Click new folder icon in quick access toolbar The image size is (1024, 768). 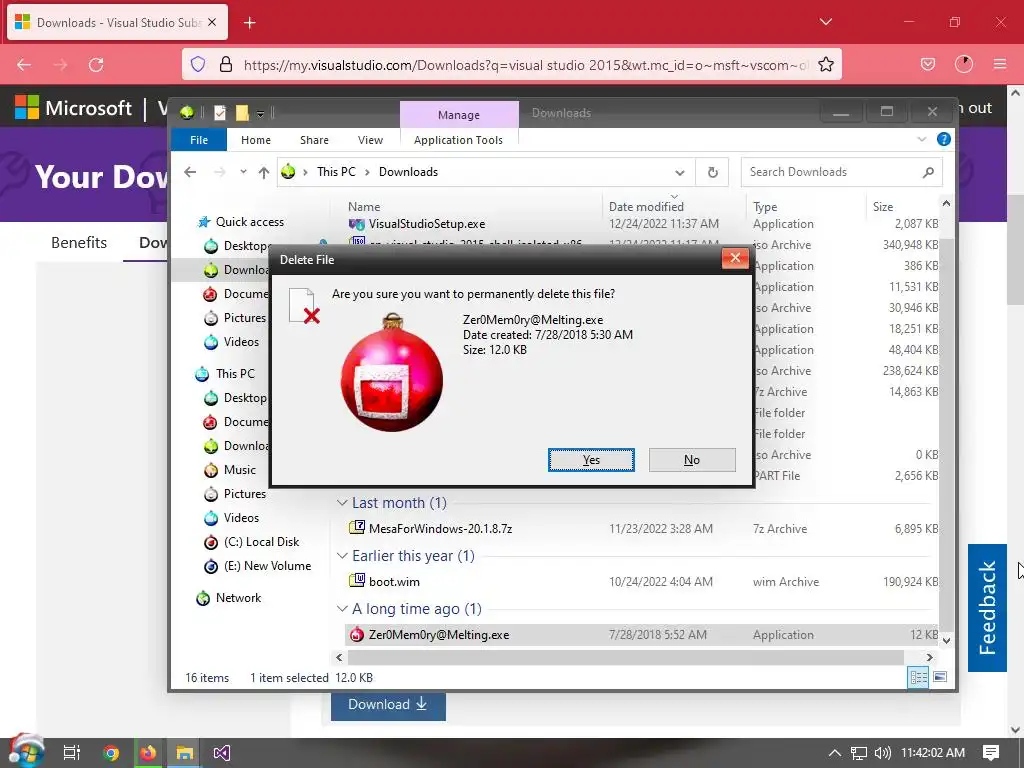242,113
